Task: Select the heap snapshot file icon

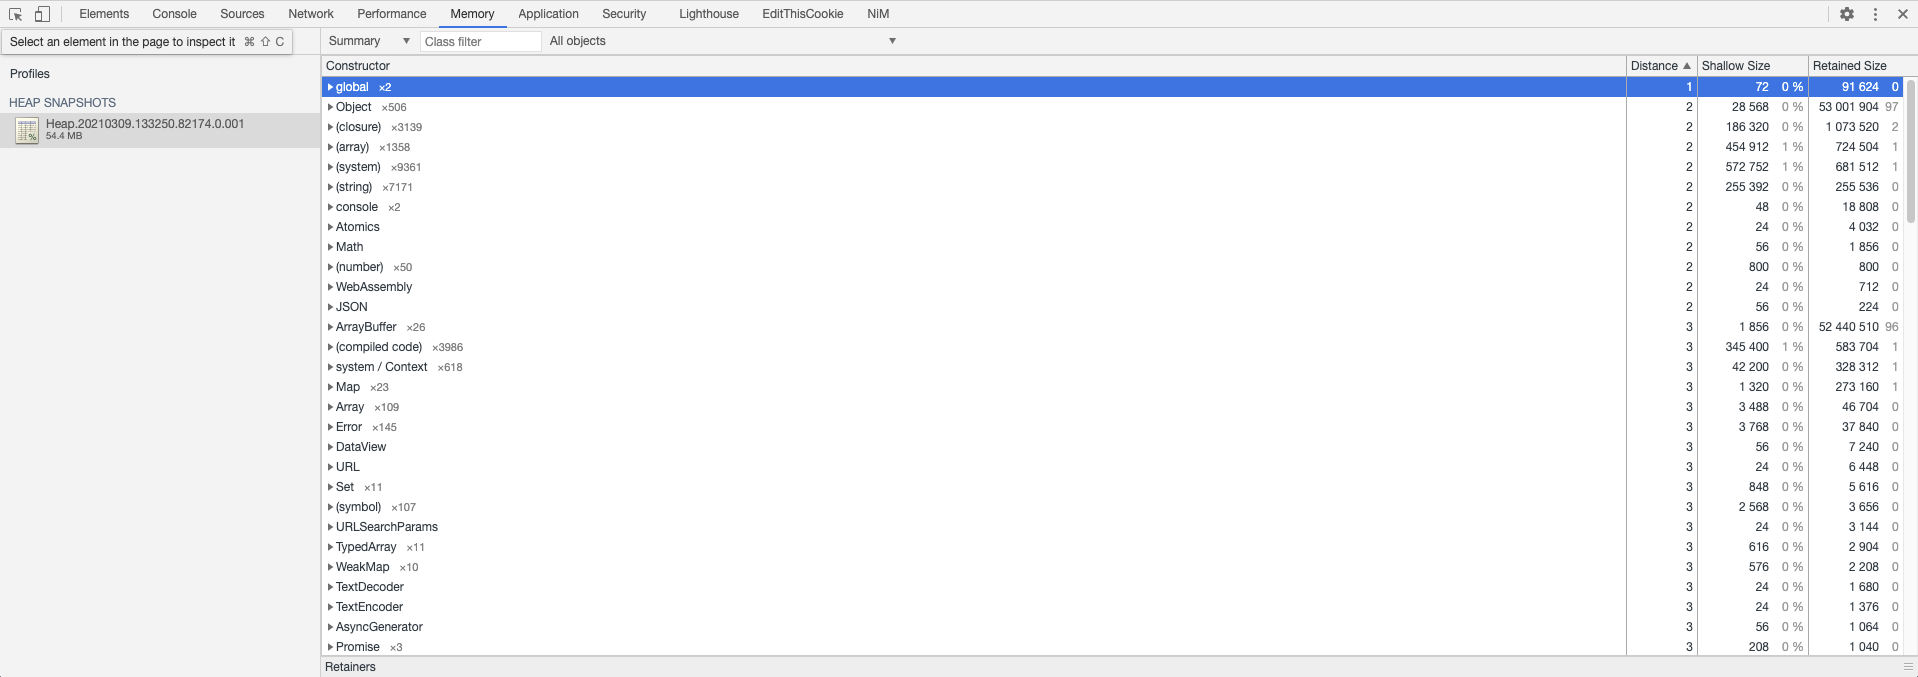Action: (x=27, y=130)
